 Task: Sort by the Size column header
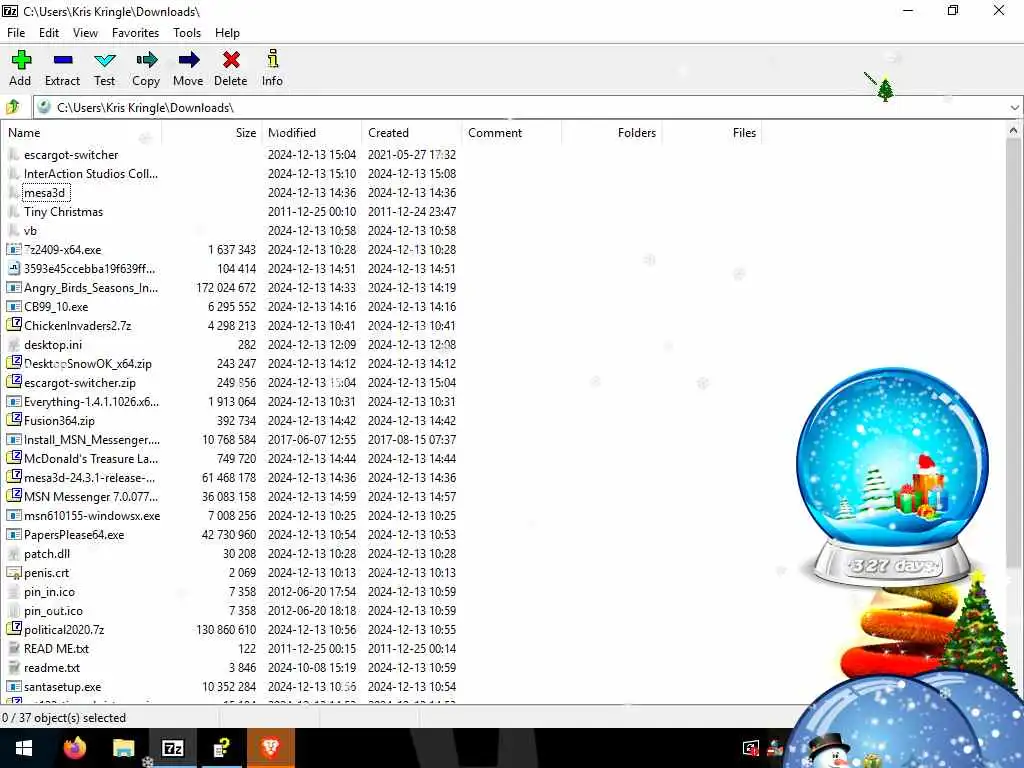pyautogui.click(x=212, y=133)
